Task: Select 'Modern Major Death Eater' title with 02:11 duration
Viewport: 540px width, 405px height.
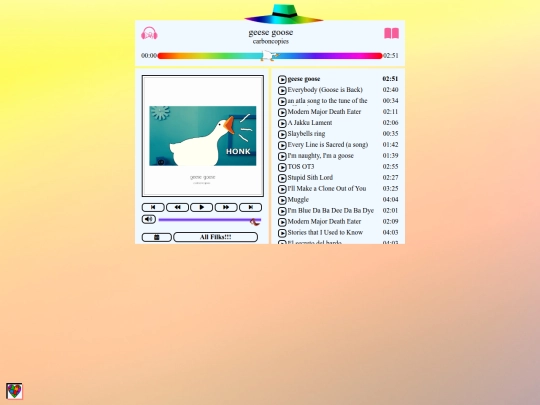Action: [324, 112]
